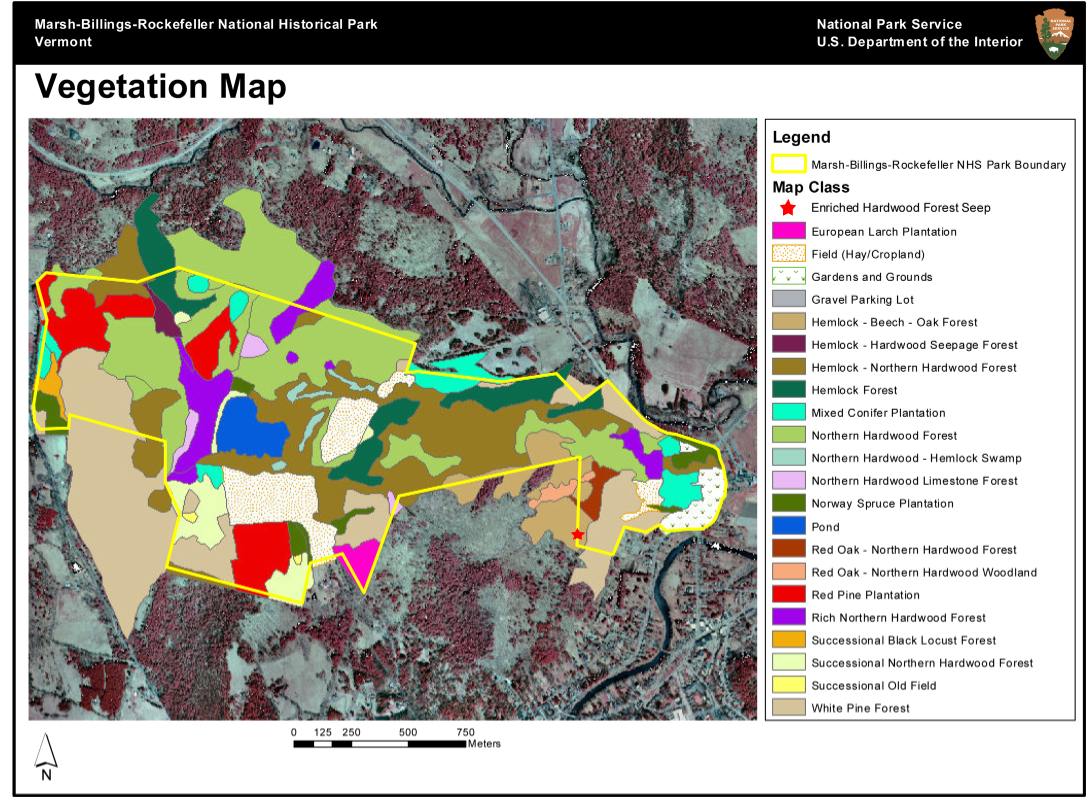Select the Gardens and Grounds legend swatch

pyautogui.click(x=788, y=277)
